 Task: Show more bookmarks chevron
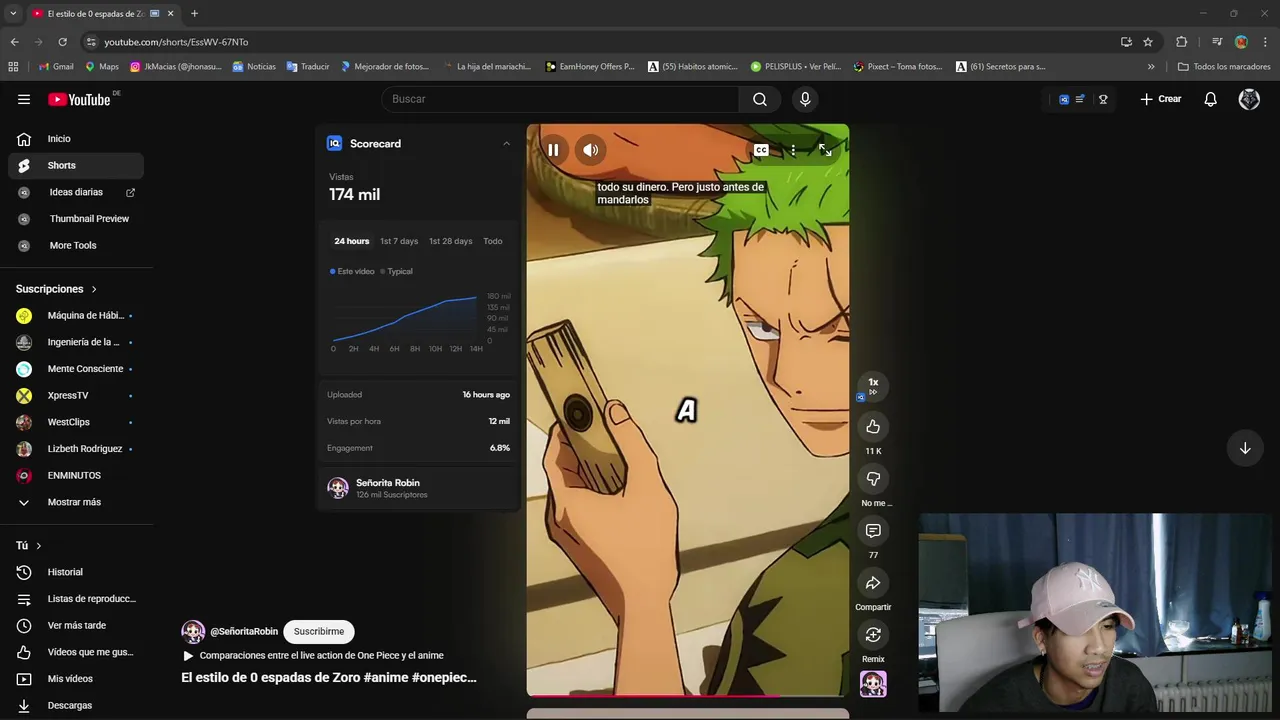(1151, 67)
